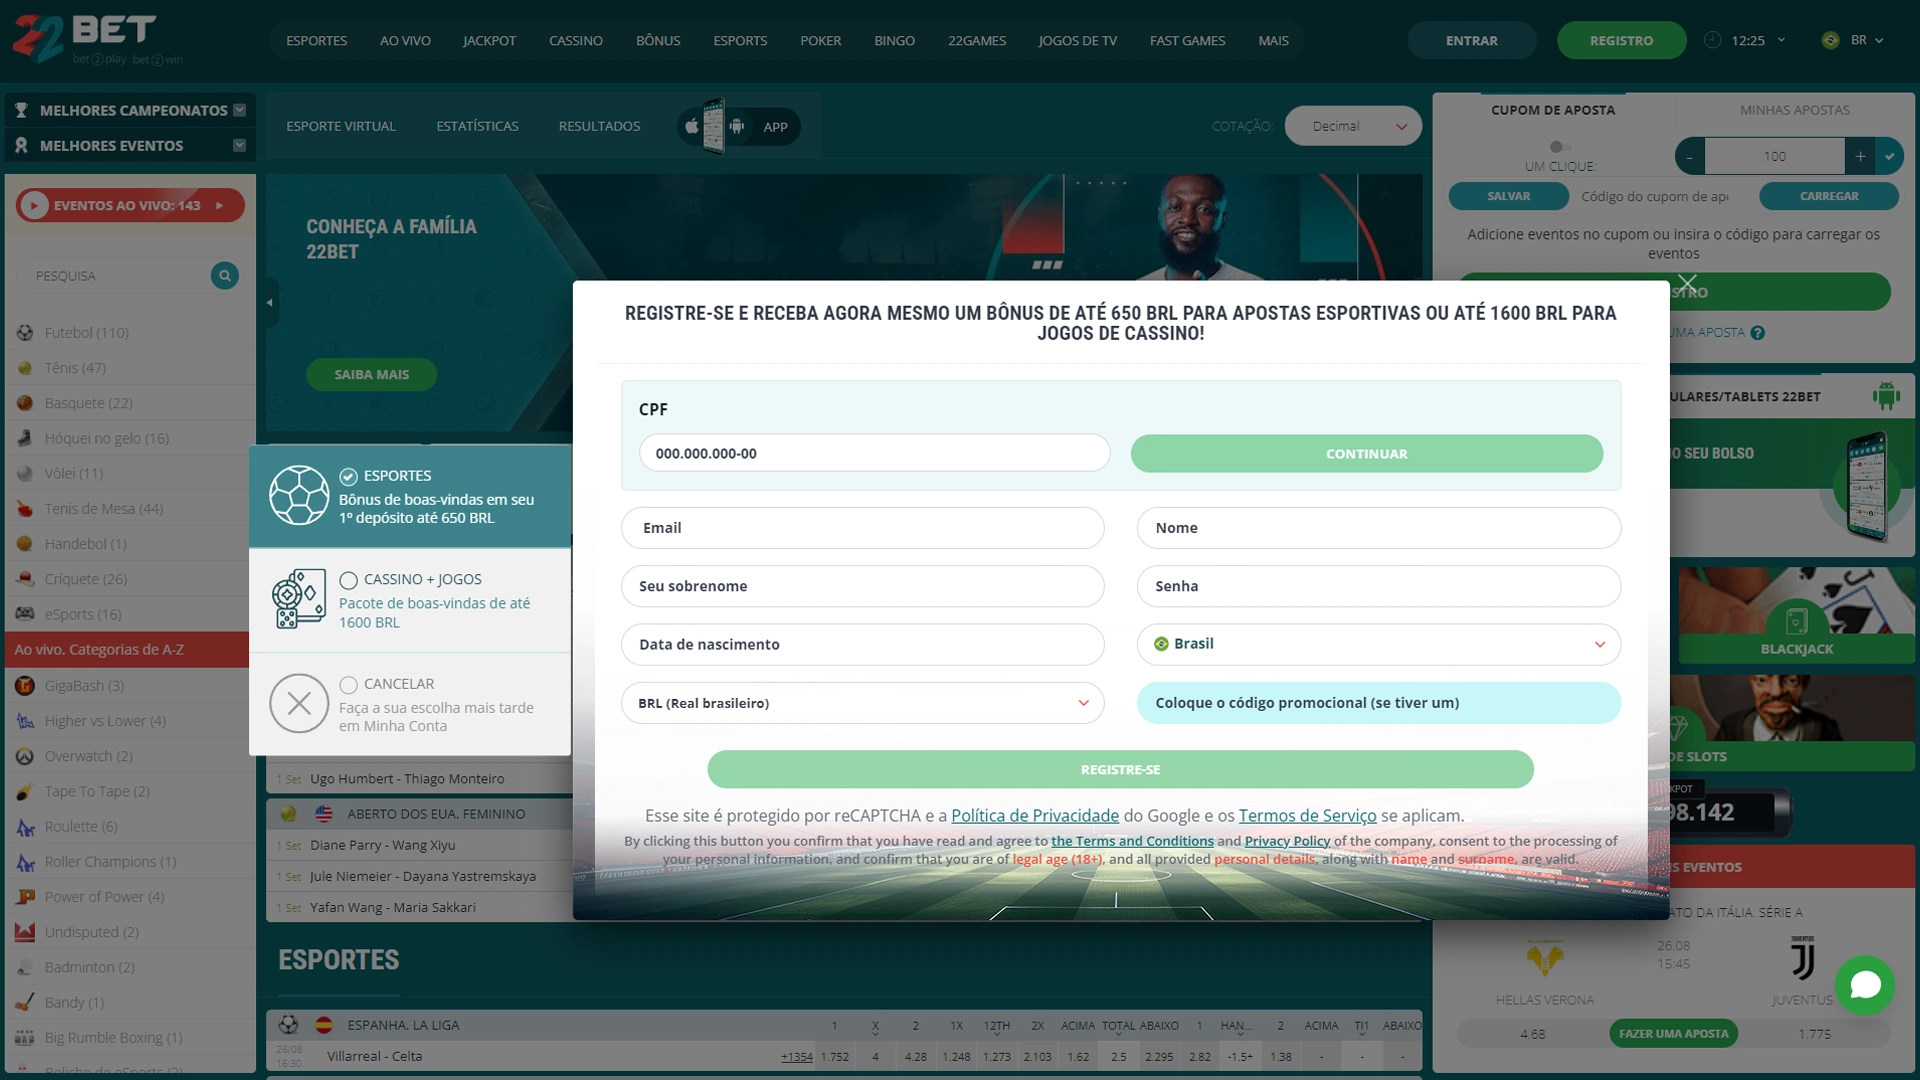Open the POKER menu item
Image resolution: width=1920 pixels, height=1080 pixels.
[820, 40]
